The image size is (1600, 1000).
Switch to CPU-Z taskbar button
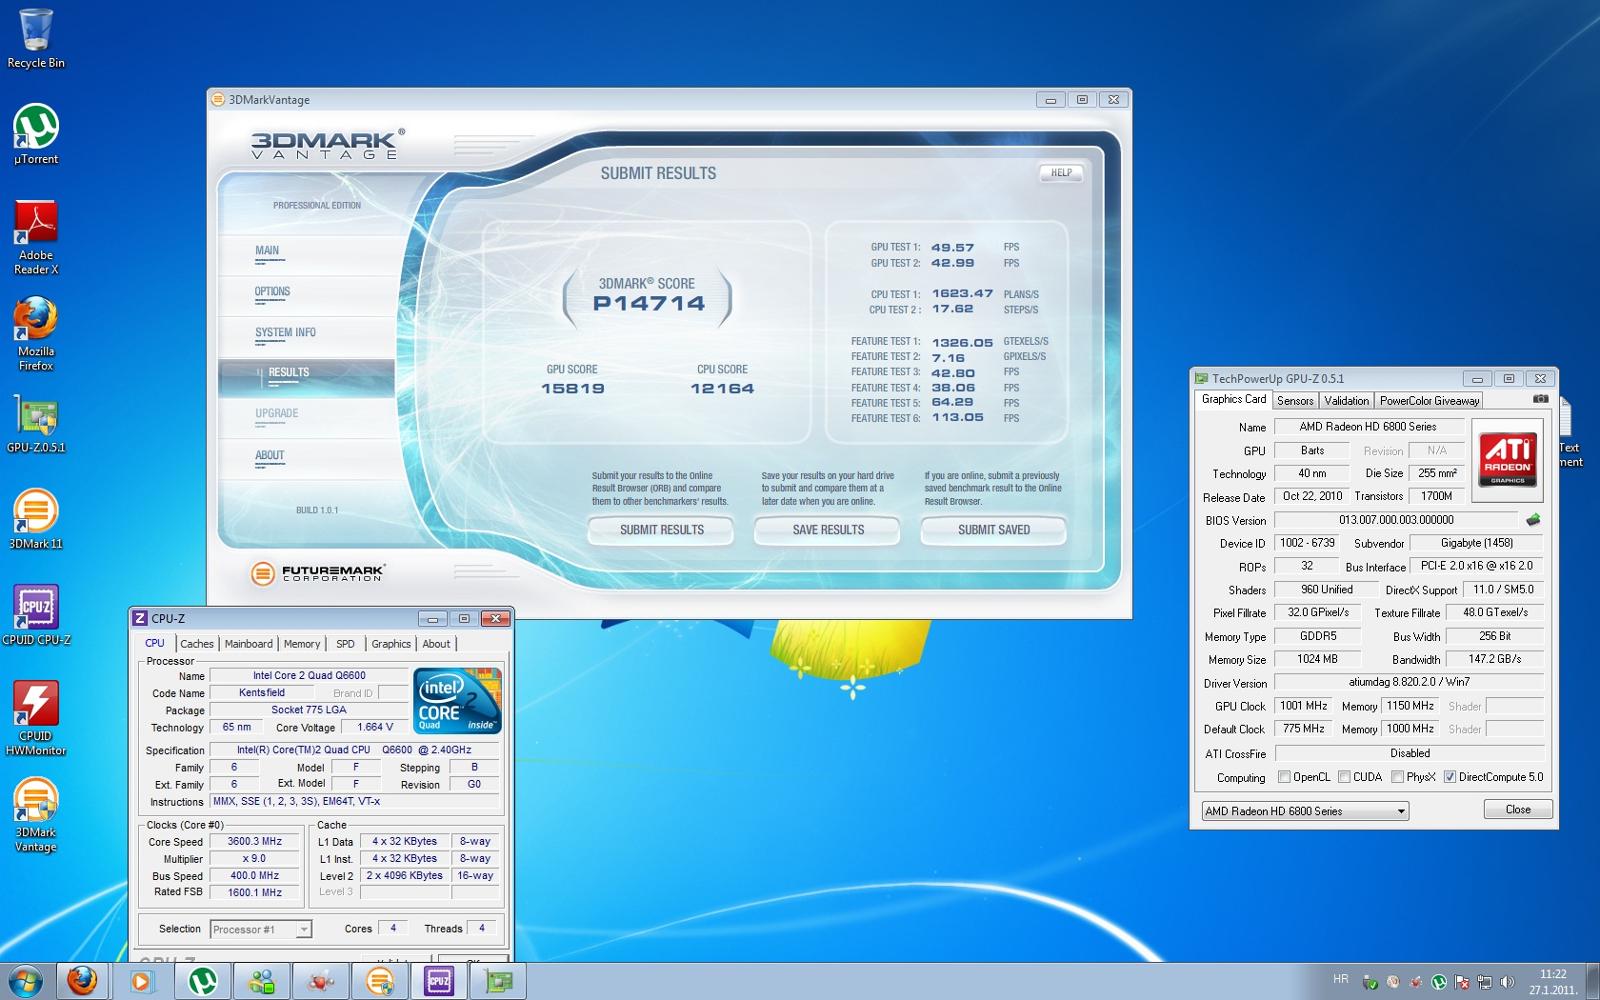(439, 981)
